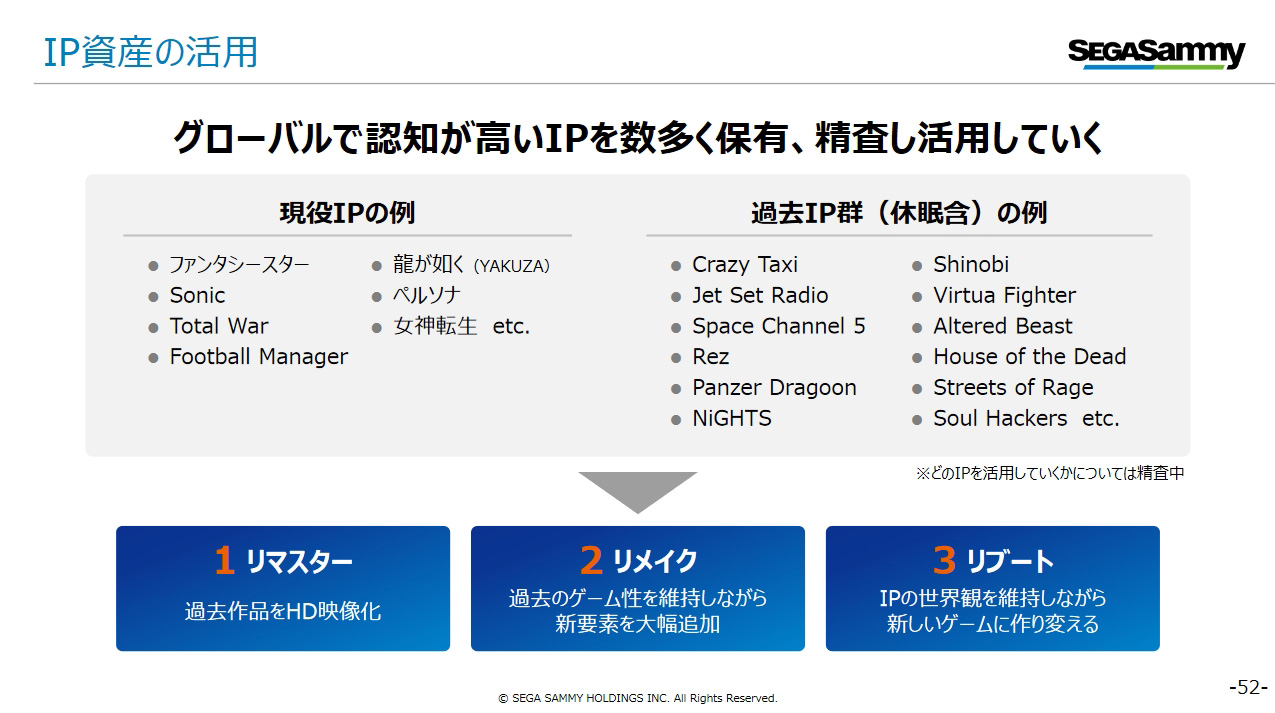1275x713 pixels.
Task: Select Soul Hackers etc. item
Action: [1026, 418]
